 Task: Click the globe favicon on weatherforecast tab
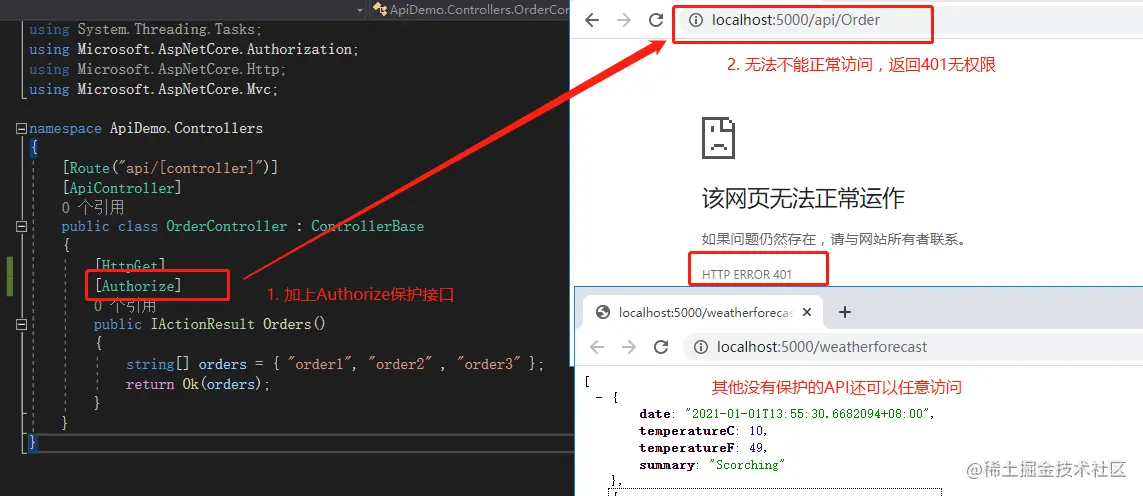coord(603,312)
